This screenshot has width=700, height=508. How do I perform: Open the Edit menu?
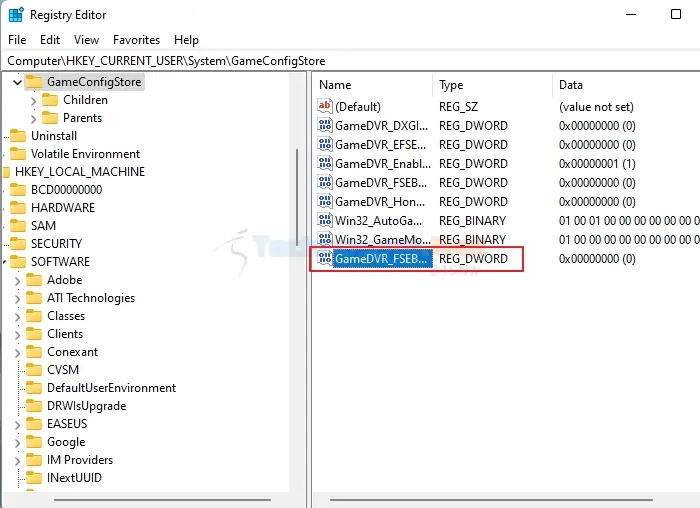click(x=50, y=40)
